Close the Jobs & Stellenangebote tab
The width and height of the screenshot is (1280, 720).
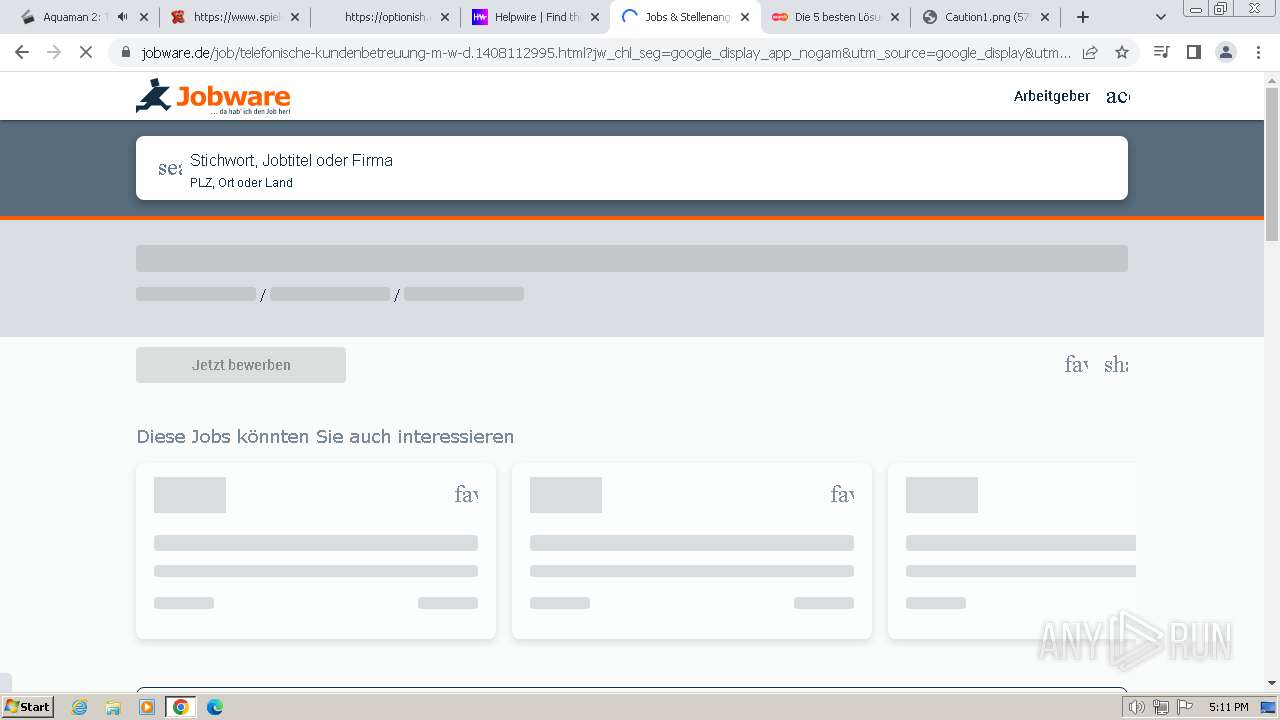745,17
